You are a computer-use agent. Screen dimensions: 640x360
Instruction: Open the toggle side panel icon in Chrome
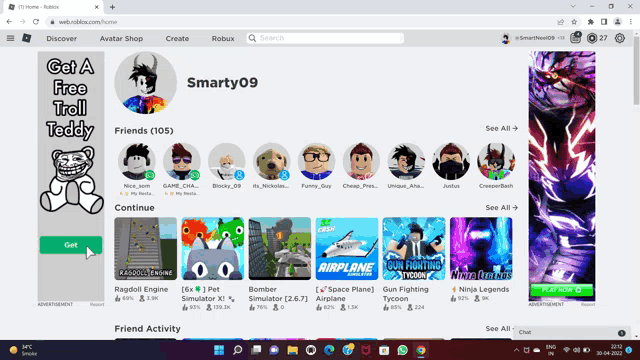pyautogui.click(x=604, y=22)
